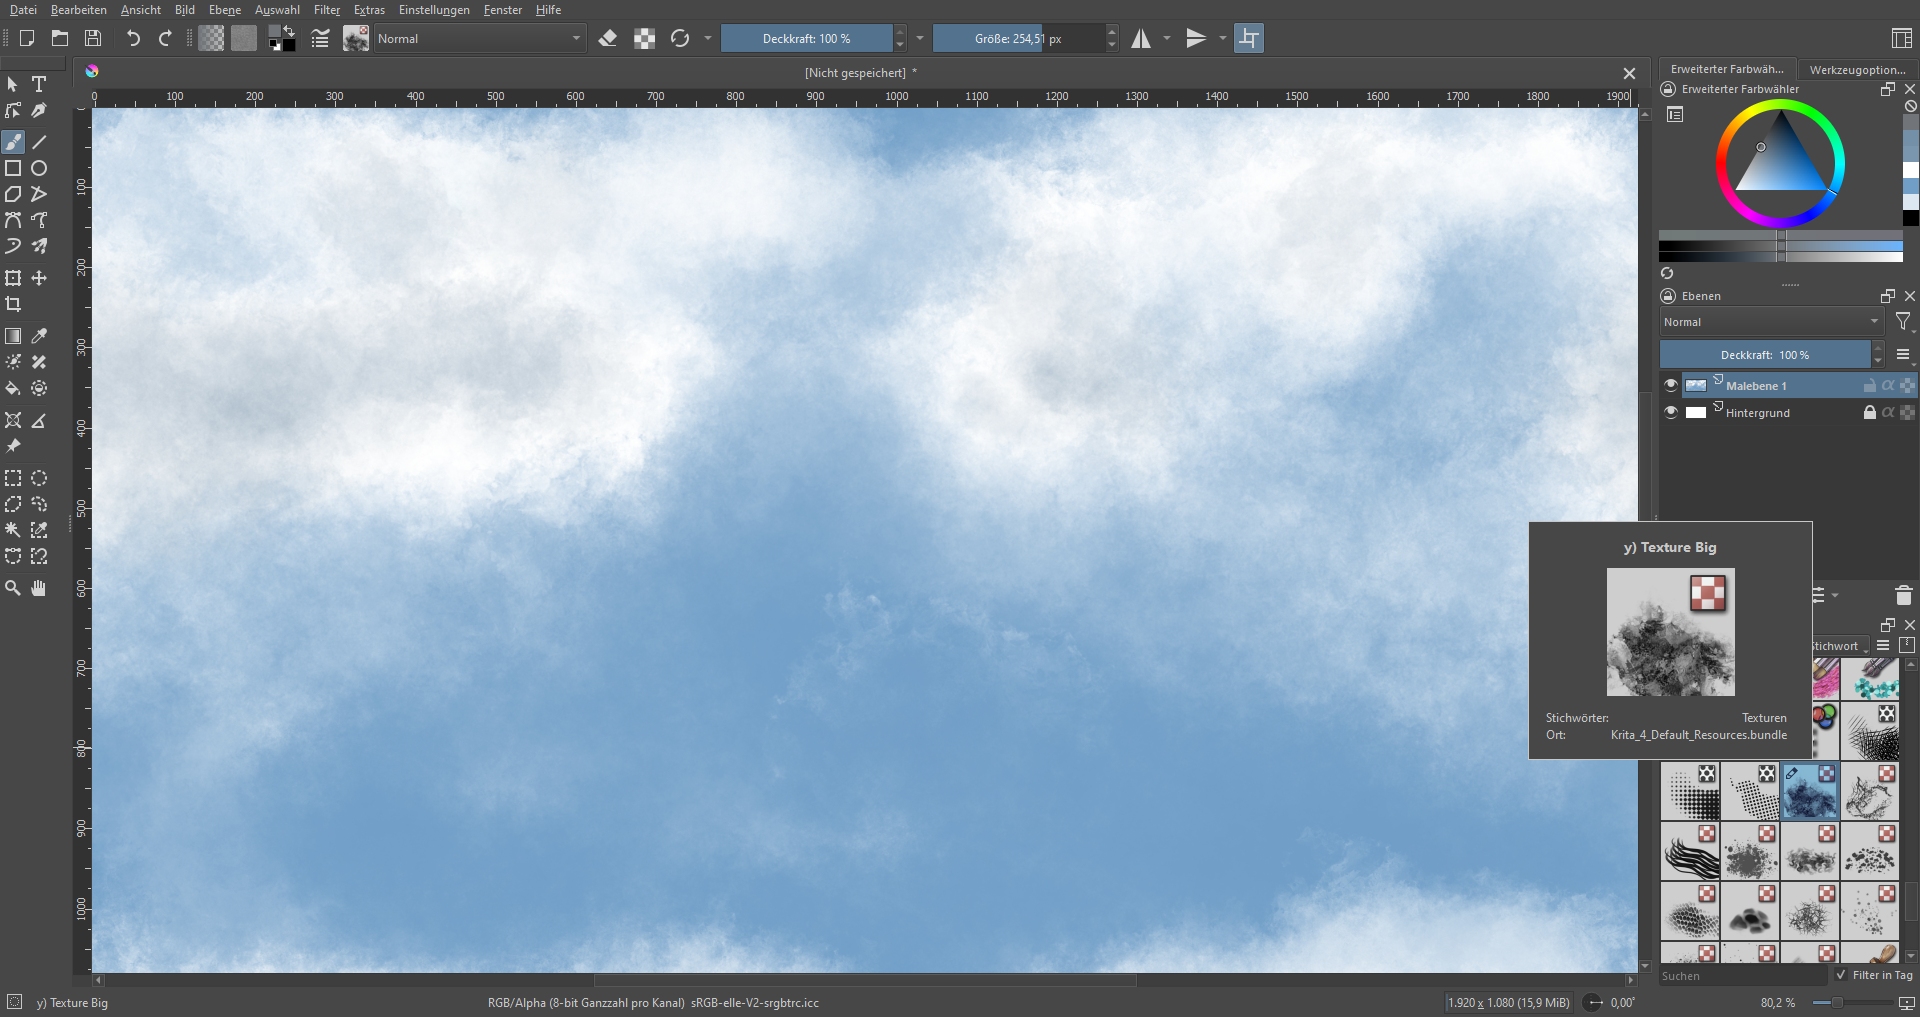
Task: Expand the arrow after the reload-preset icon
Action: coord(708,38)
